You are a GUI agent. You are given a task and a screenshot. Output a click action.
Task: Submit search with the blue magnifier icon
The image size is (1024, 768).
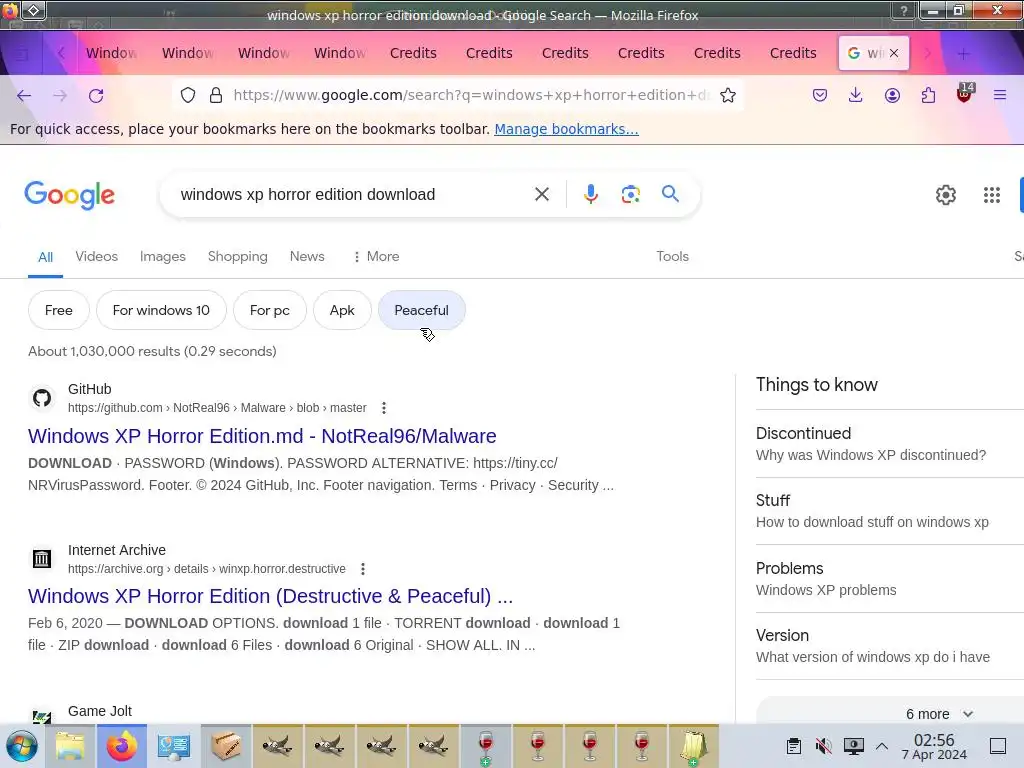pos(670,193)
